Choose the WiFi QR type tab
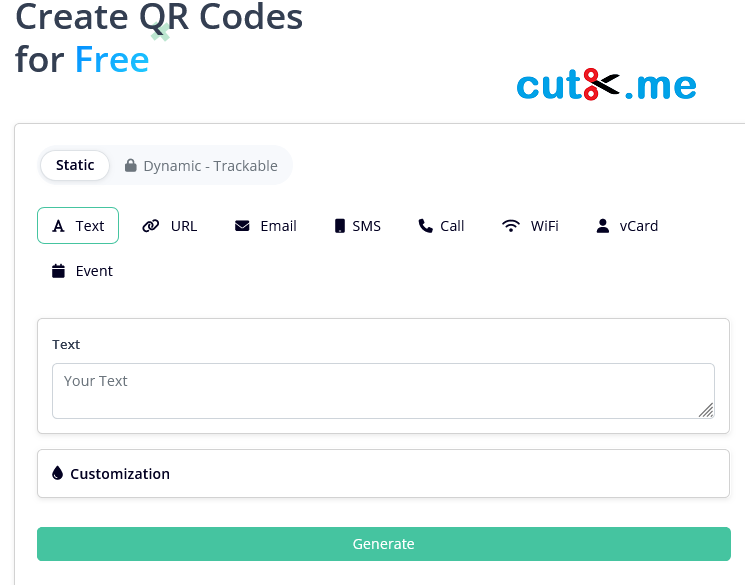Image resolution: width=745 pixels, height=585 pixels. 530,226
